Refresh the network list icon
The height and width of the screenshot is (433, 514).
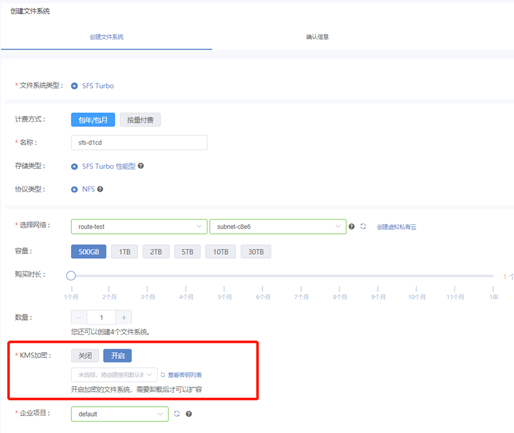coord(363,226)
